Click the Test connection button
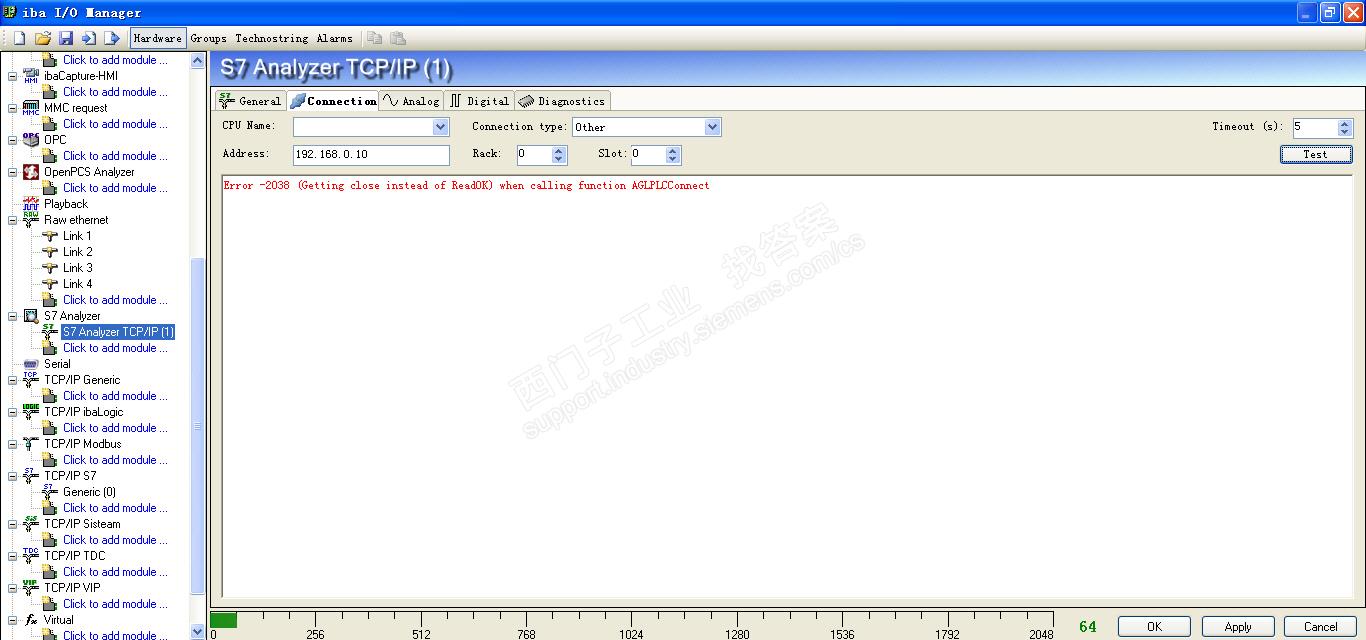1366x640 pixels. [x=1316, y=154]
